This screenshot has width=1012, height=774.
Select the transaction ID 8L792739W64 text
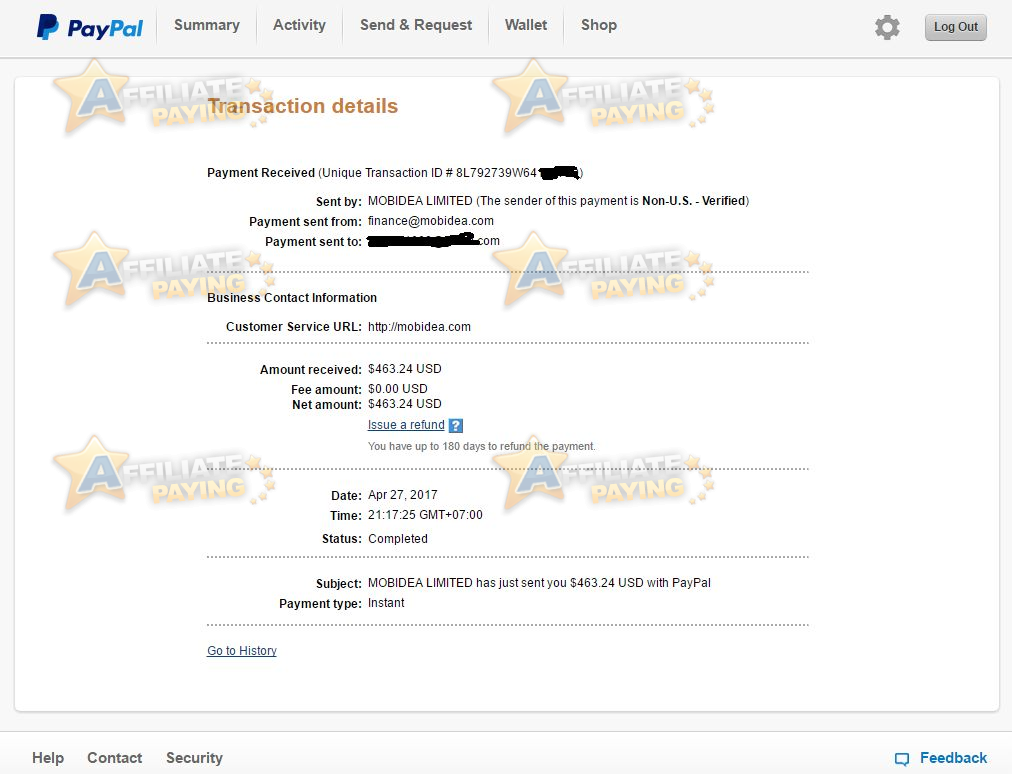pyautogui.click(x=496, y=173)
